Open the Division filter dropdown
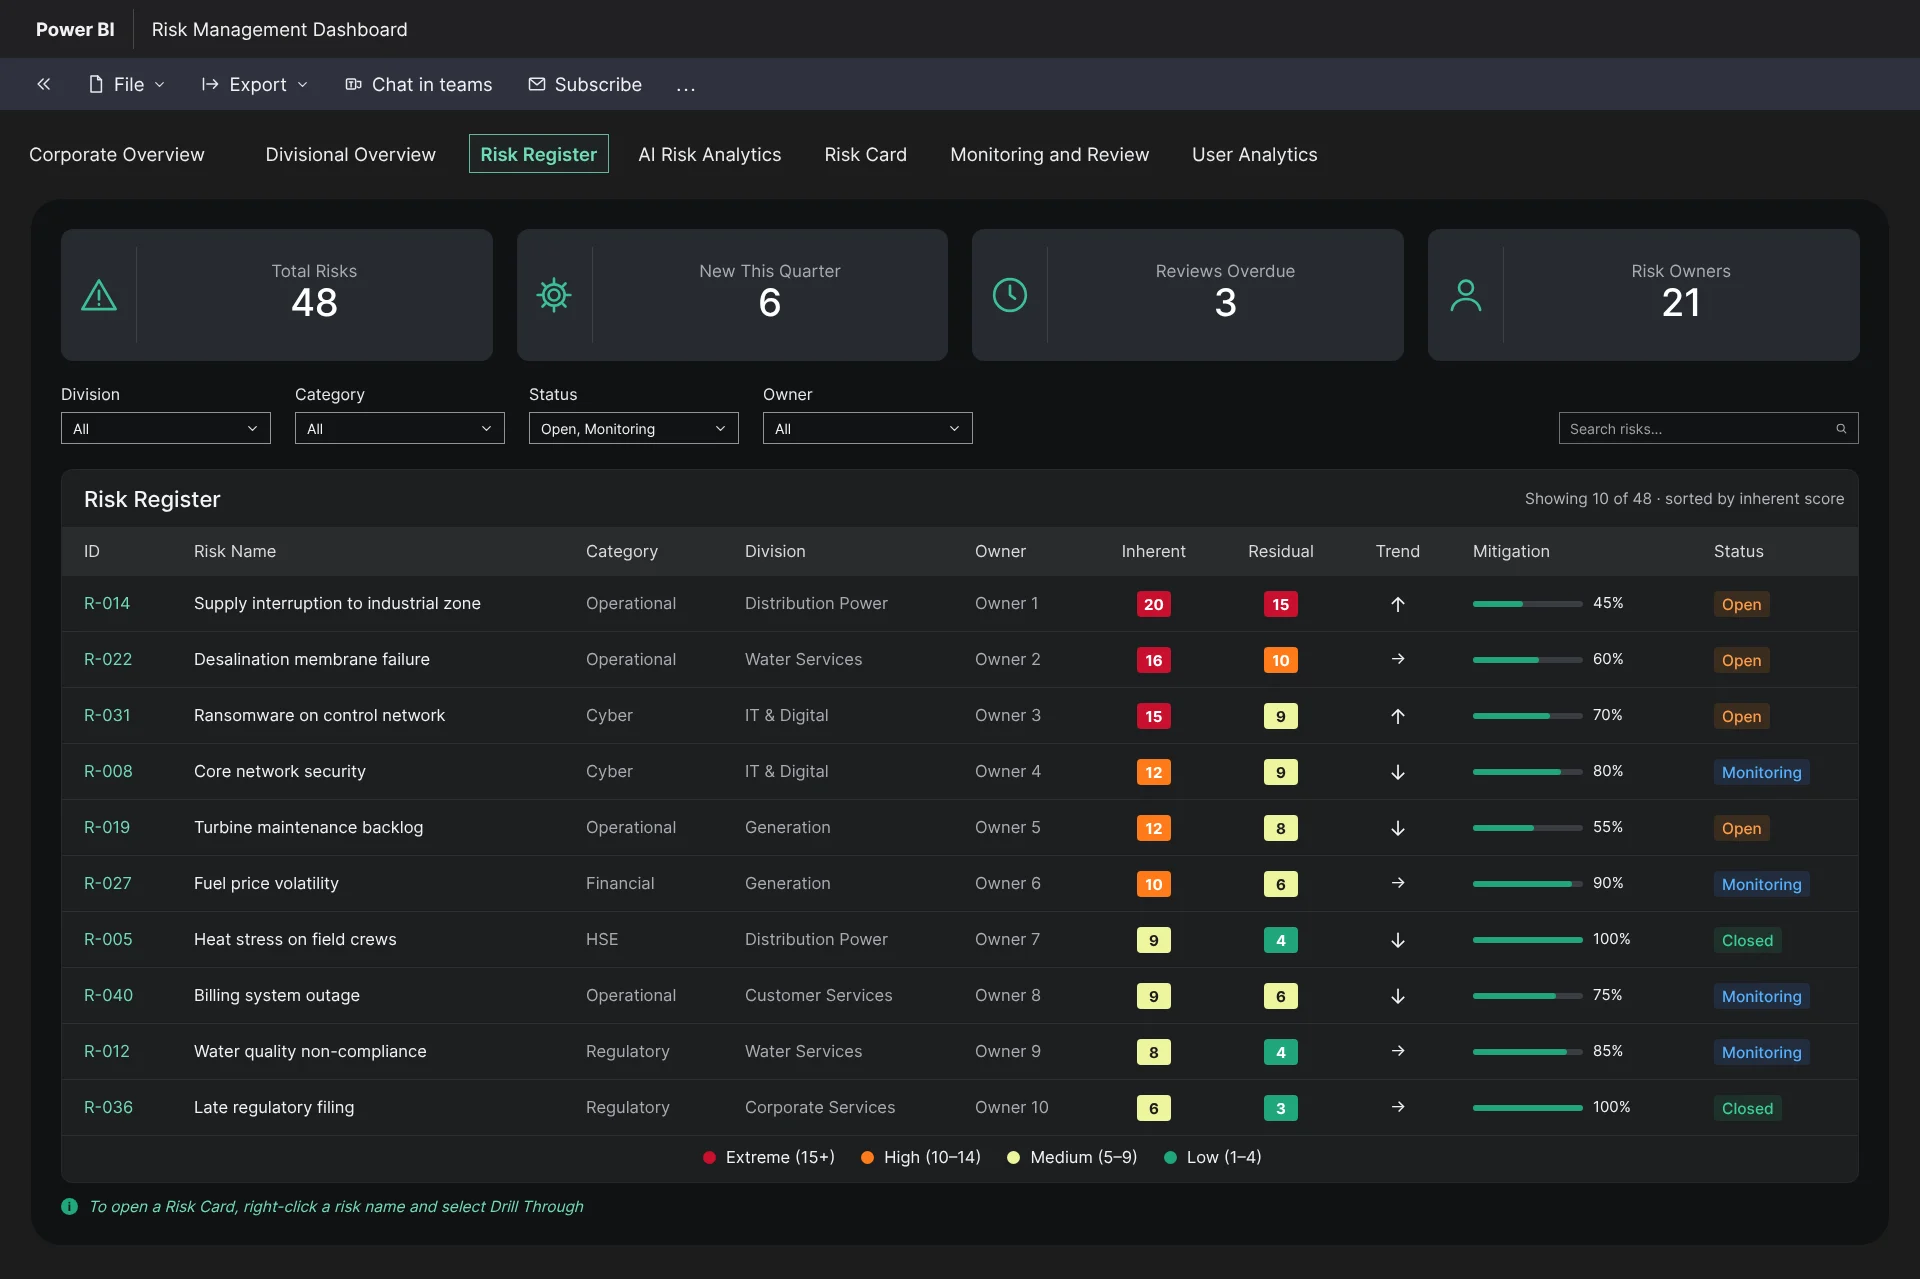The height and width of the screenshot is (1279, 1920). 166,428
